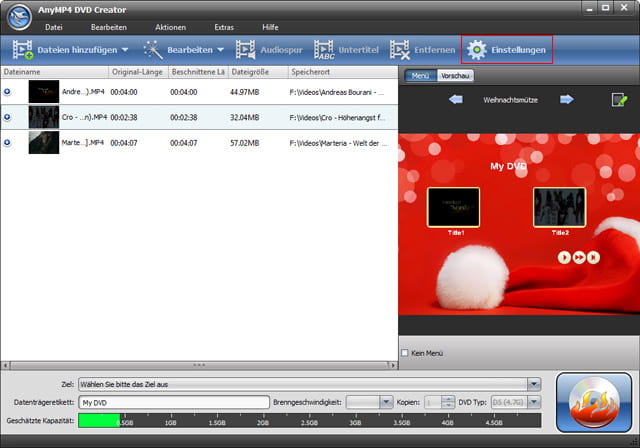Sort by the Original-Länge column header

139,72
